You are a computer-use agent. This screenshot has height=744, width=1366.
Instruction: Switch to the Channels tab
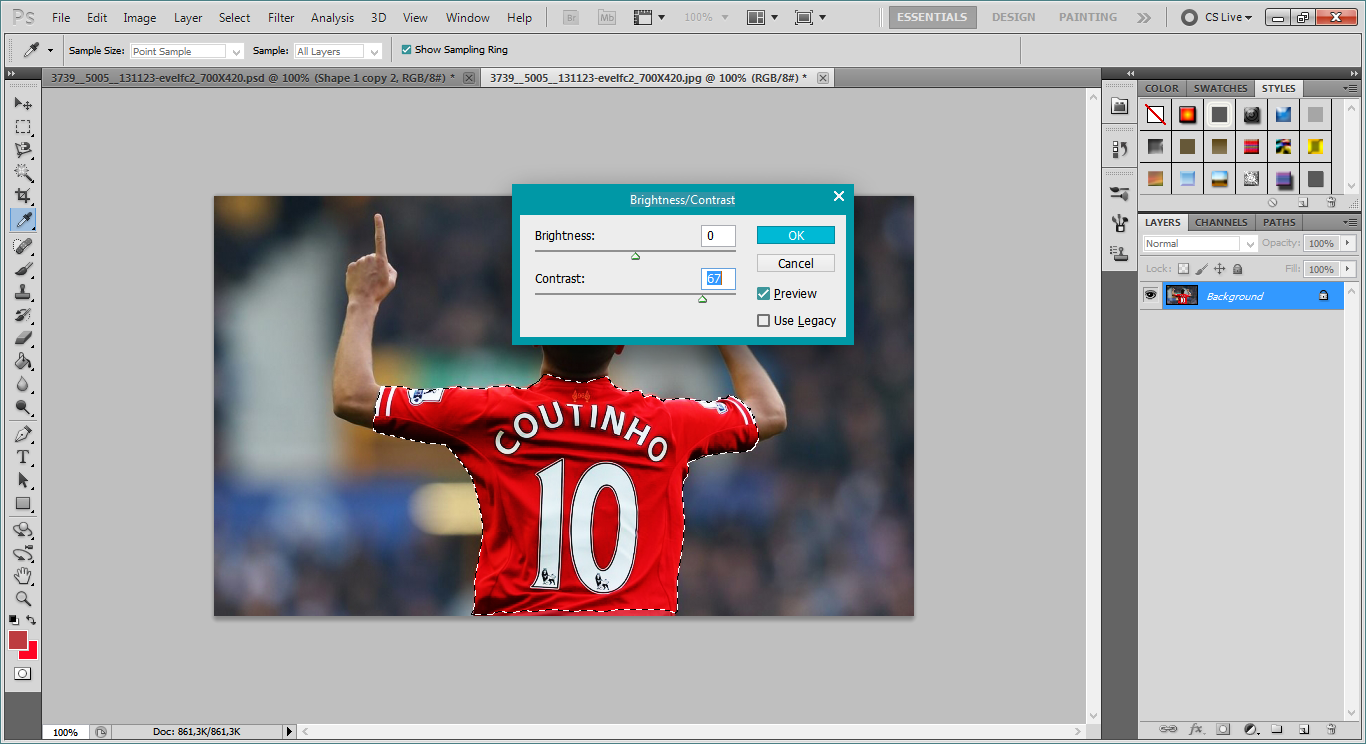[1221, 222]
